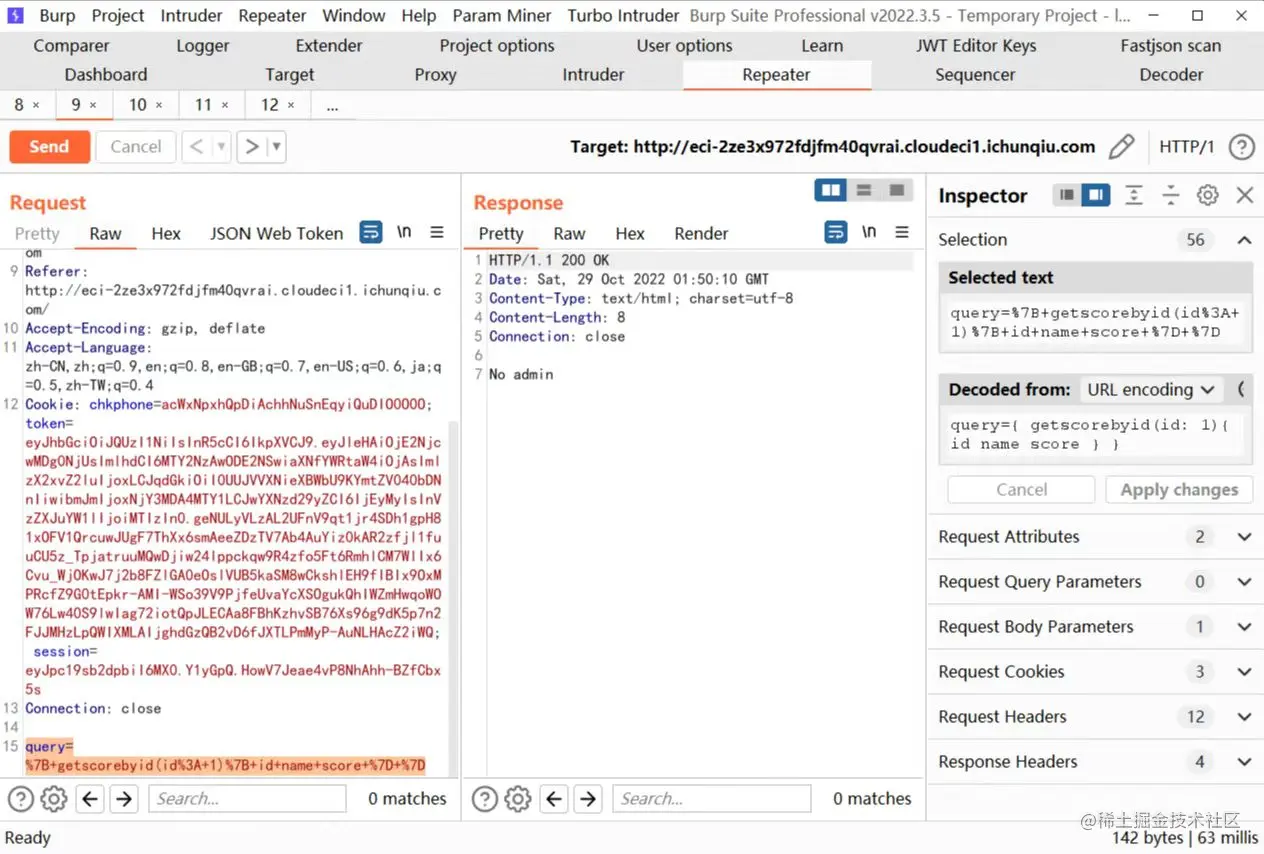Open request search settings gear
The image size is (1264, 854).
click(x=54, y=798)
